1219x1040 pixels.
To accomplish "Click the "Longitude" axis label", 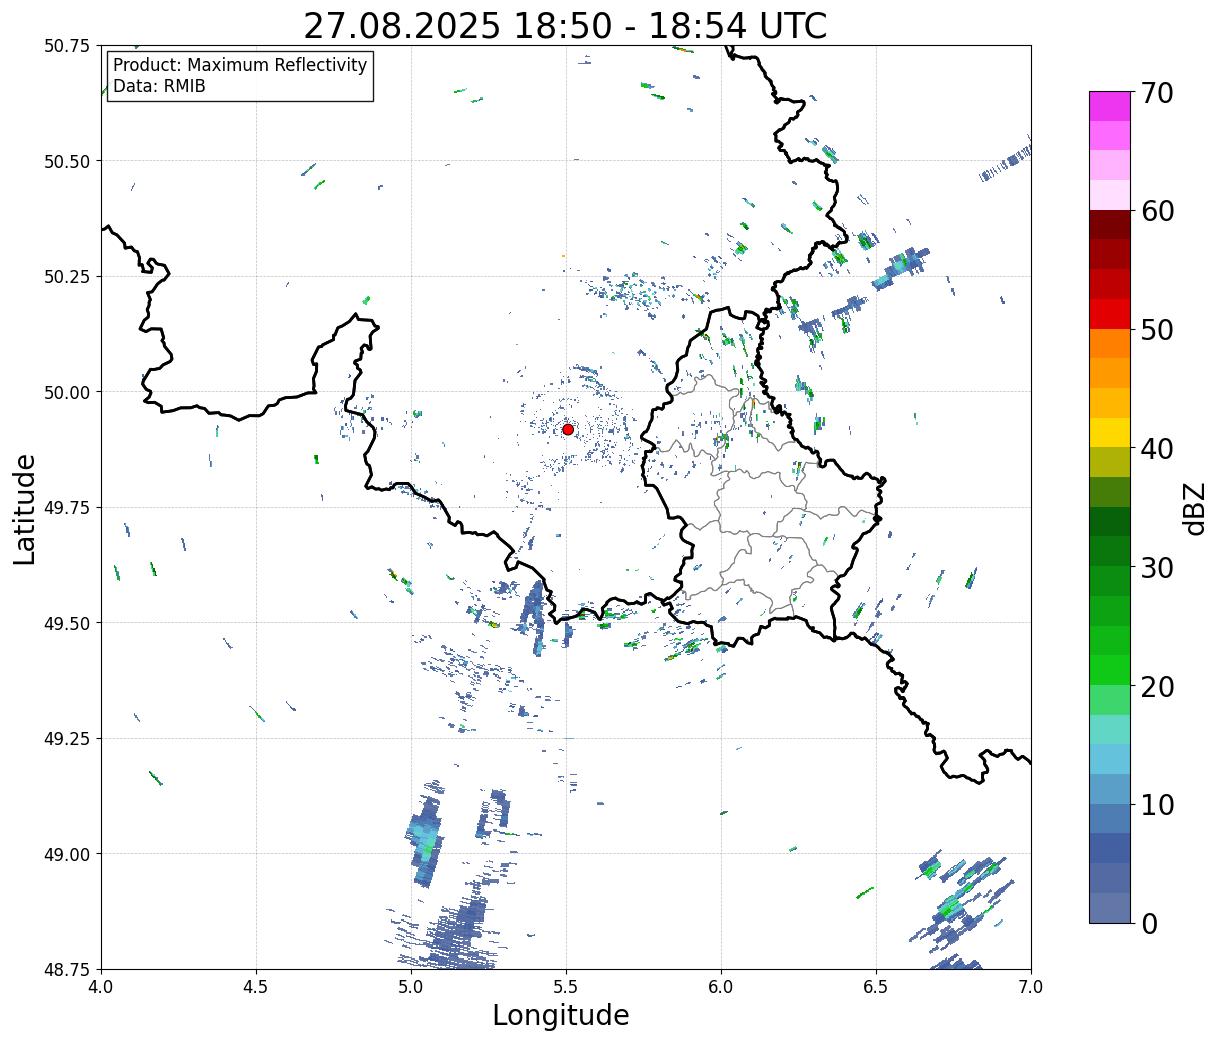I will tap(561, 1015).
